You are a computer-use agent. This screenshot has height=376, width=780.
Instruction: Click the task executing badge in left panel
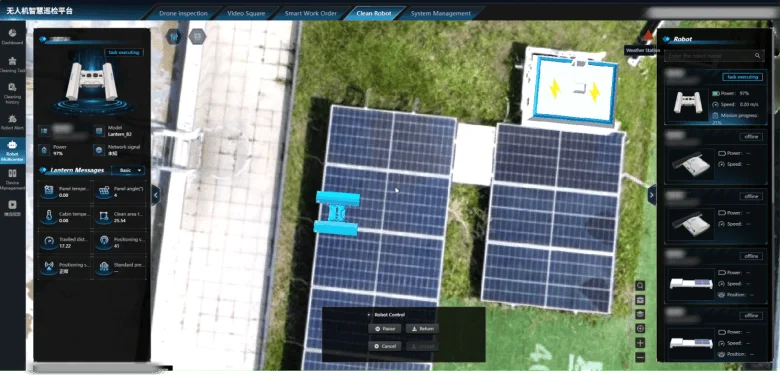point(124,52)
